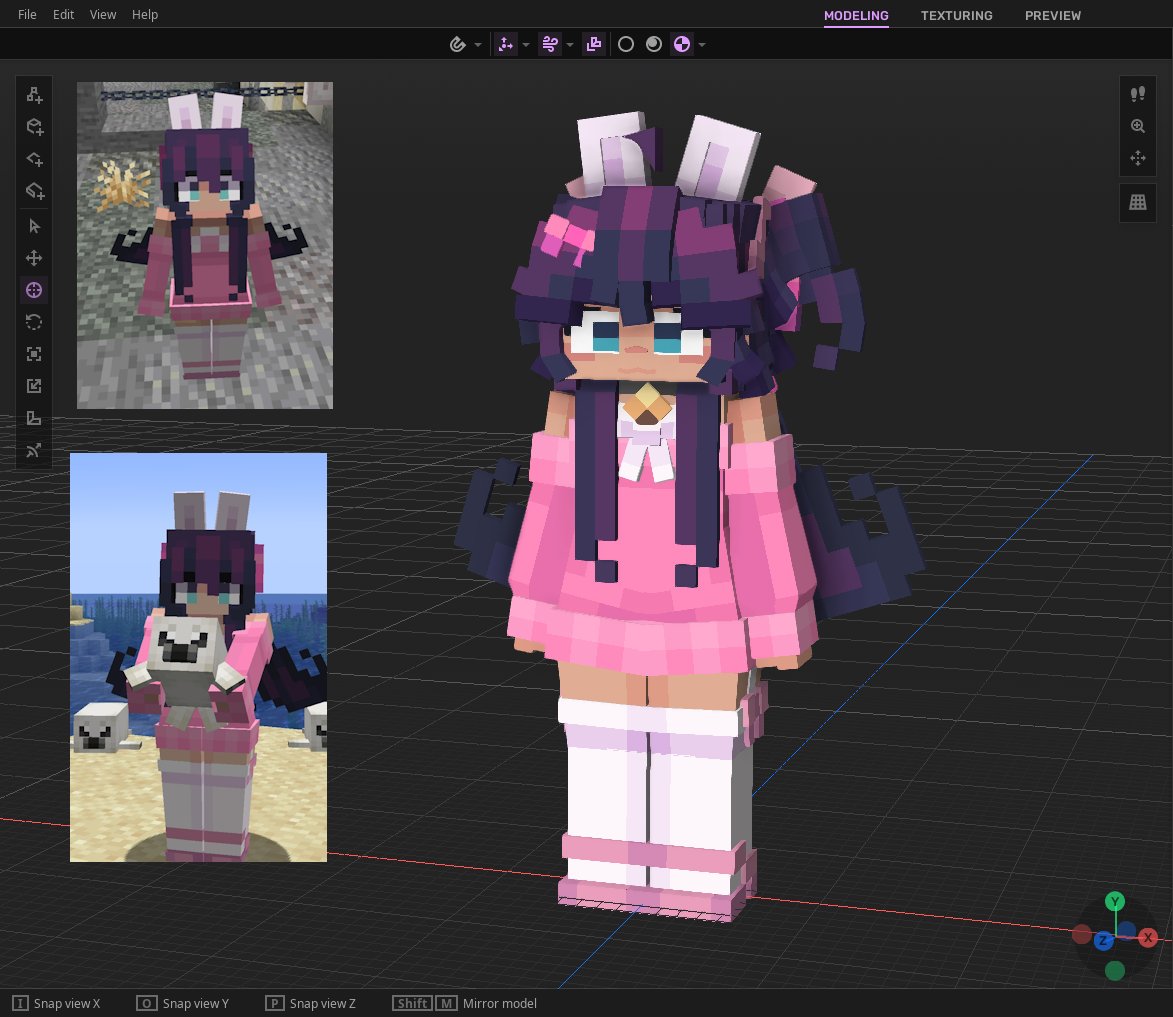Click the inward-arrow import icon in sidebar
The height and width of the screenshot is (1017, 1173).
tap(34, 386)
